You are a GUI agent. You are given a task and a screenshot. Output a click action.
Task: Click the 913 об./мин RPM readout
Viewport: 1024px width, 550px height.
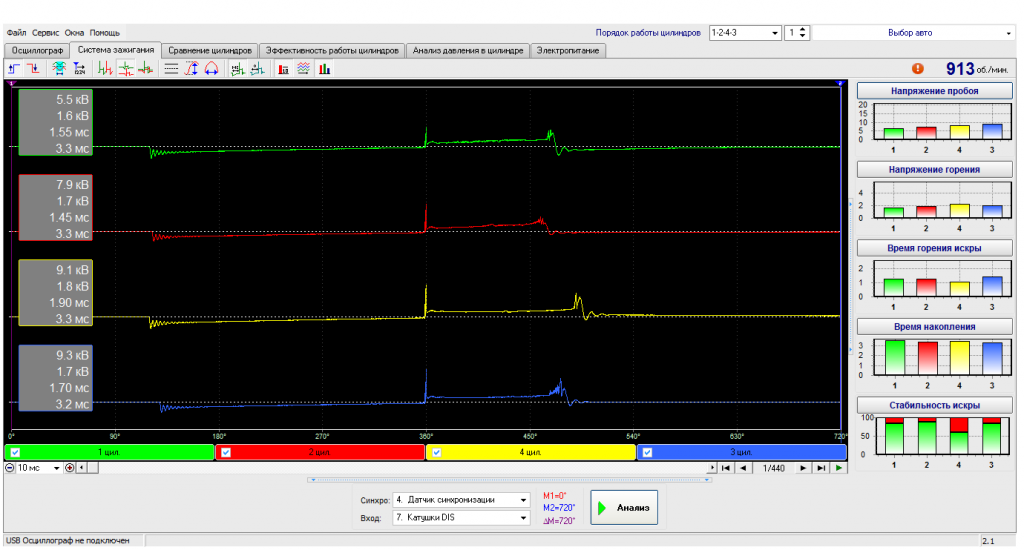coord(976,69)
